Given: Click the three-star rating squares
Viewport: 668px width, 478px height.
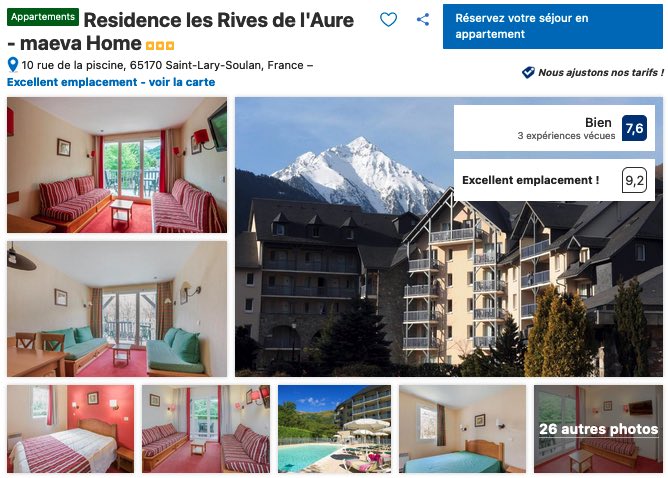Looking at the screenshot, I should pos(160,45).
